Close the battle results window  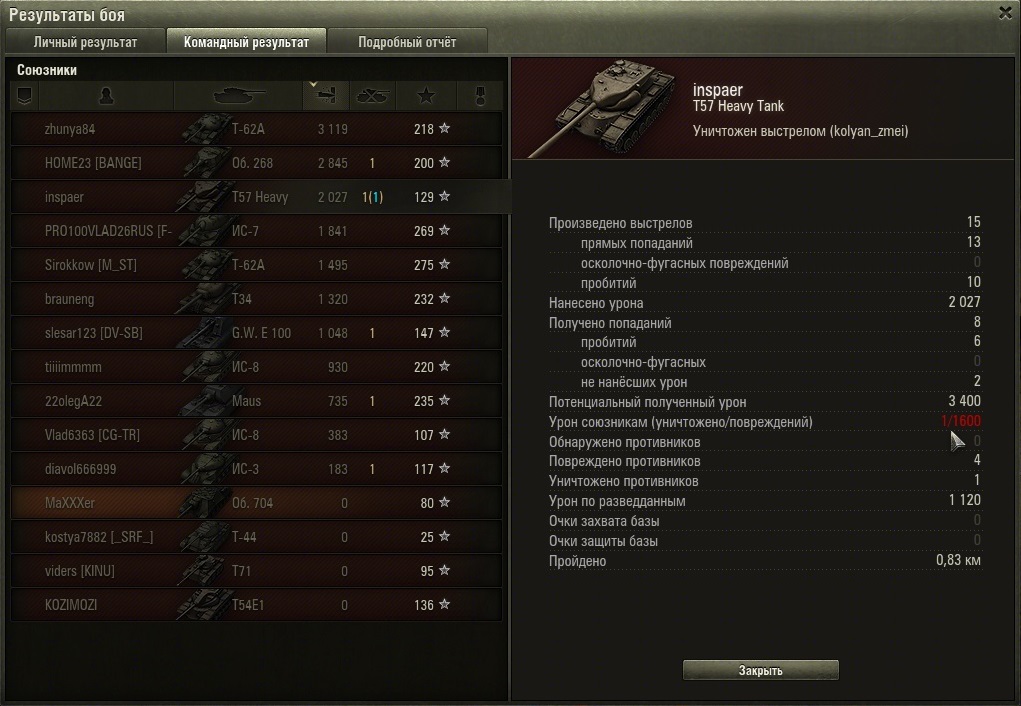(1005, 12)
